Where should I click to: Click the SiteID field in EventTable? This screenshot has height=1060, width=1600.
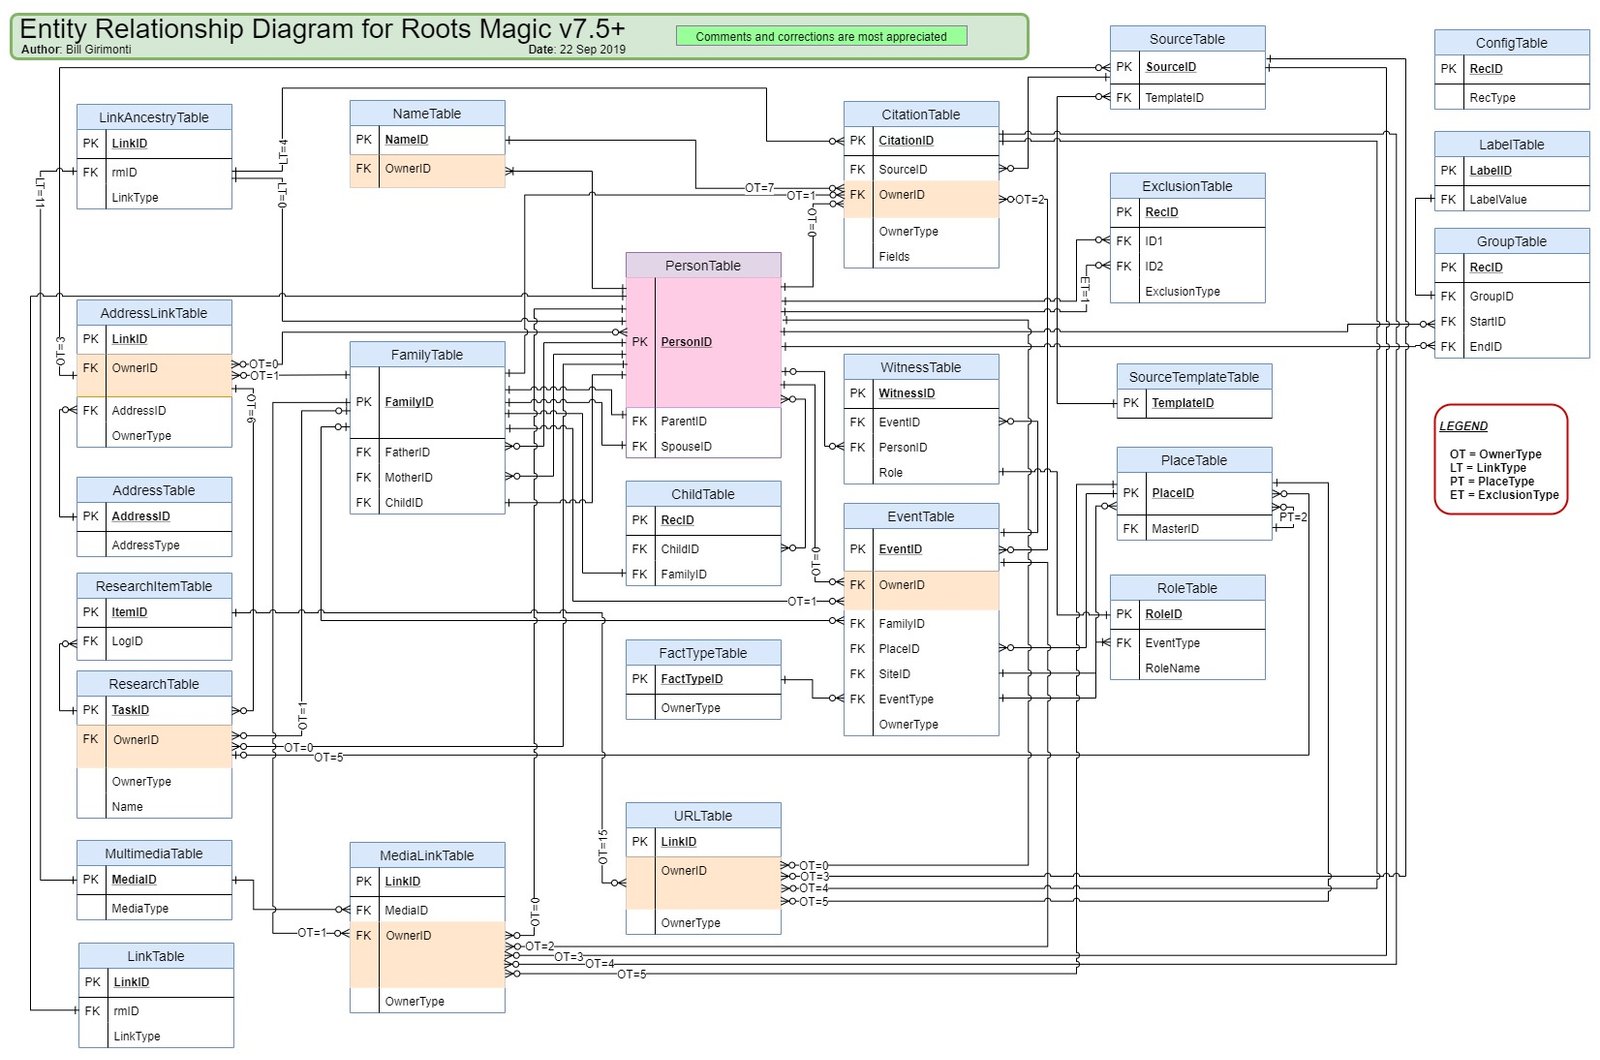pos(894,675)
